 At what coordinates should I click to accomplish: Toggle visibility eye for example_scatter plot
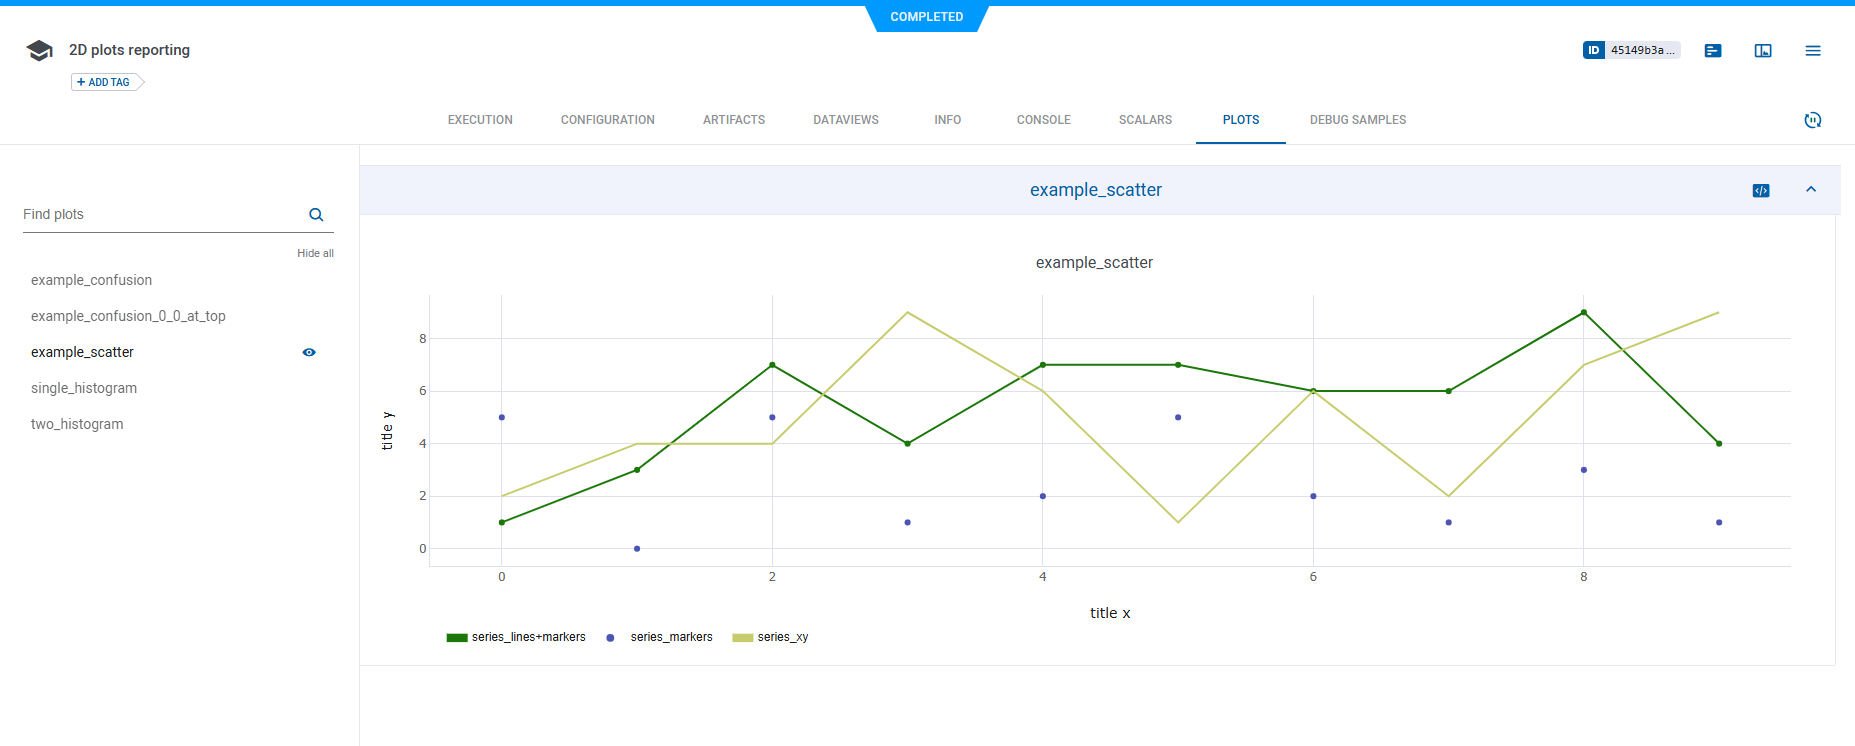[x=309, y=352]
